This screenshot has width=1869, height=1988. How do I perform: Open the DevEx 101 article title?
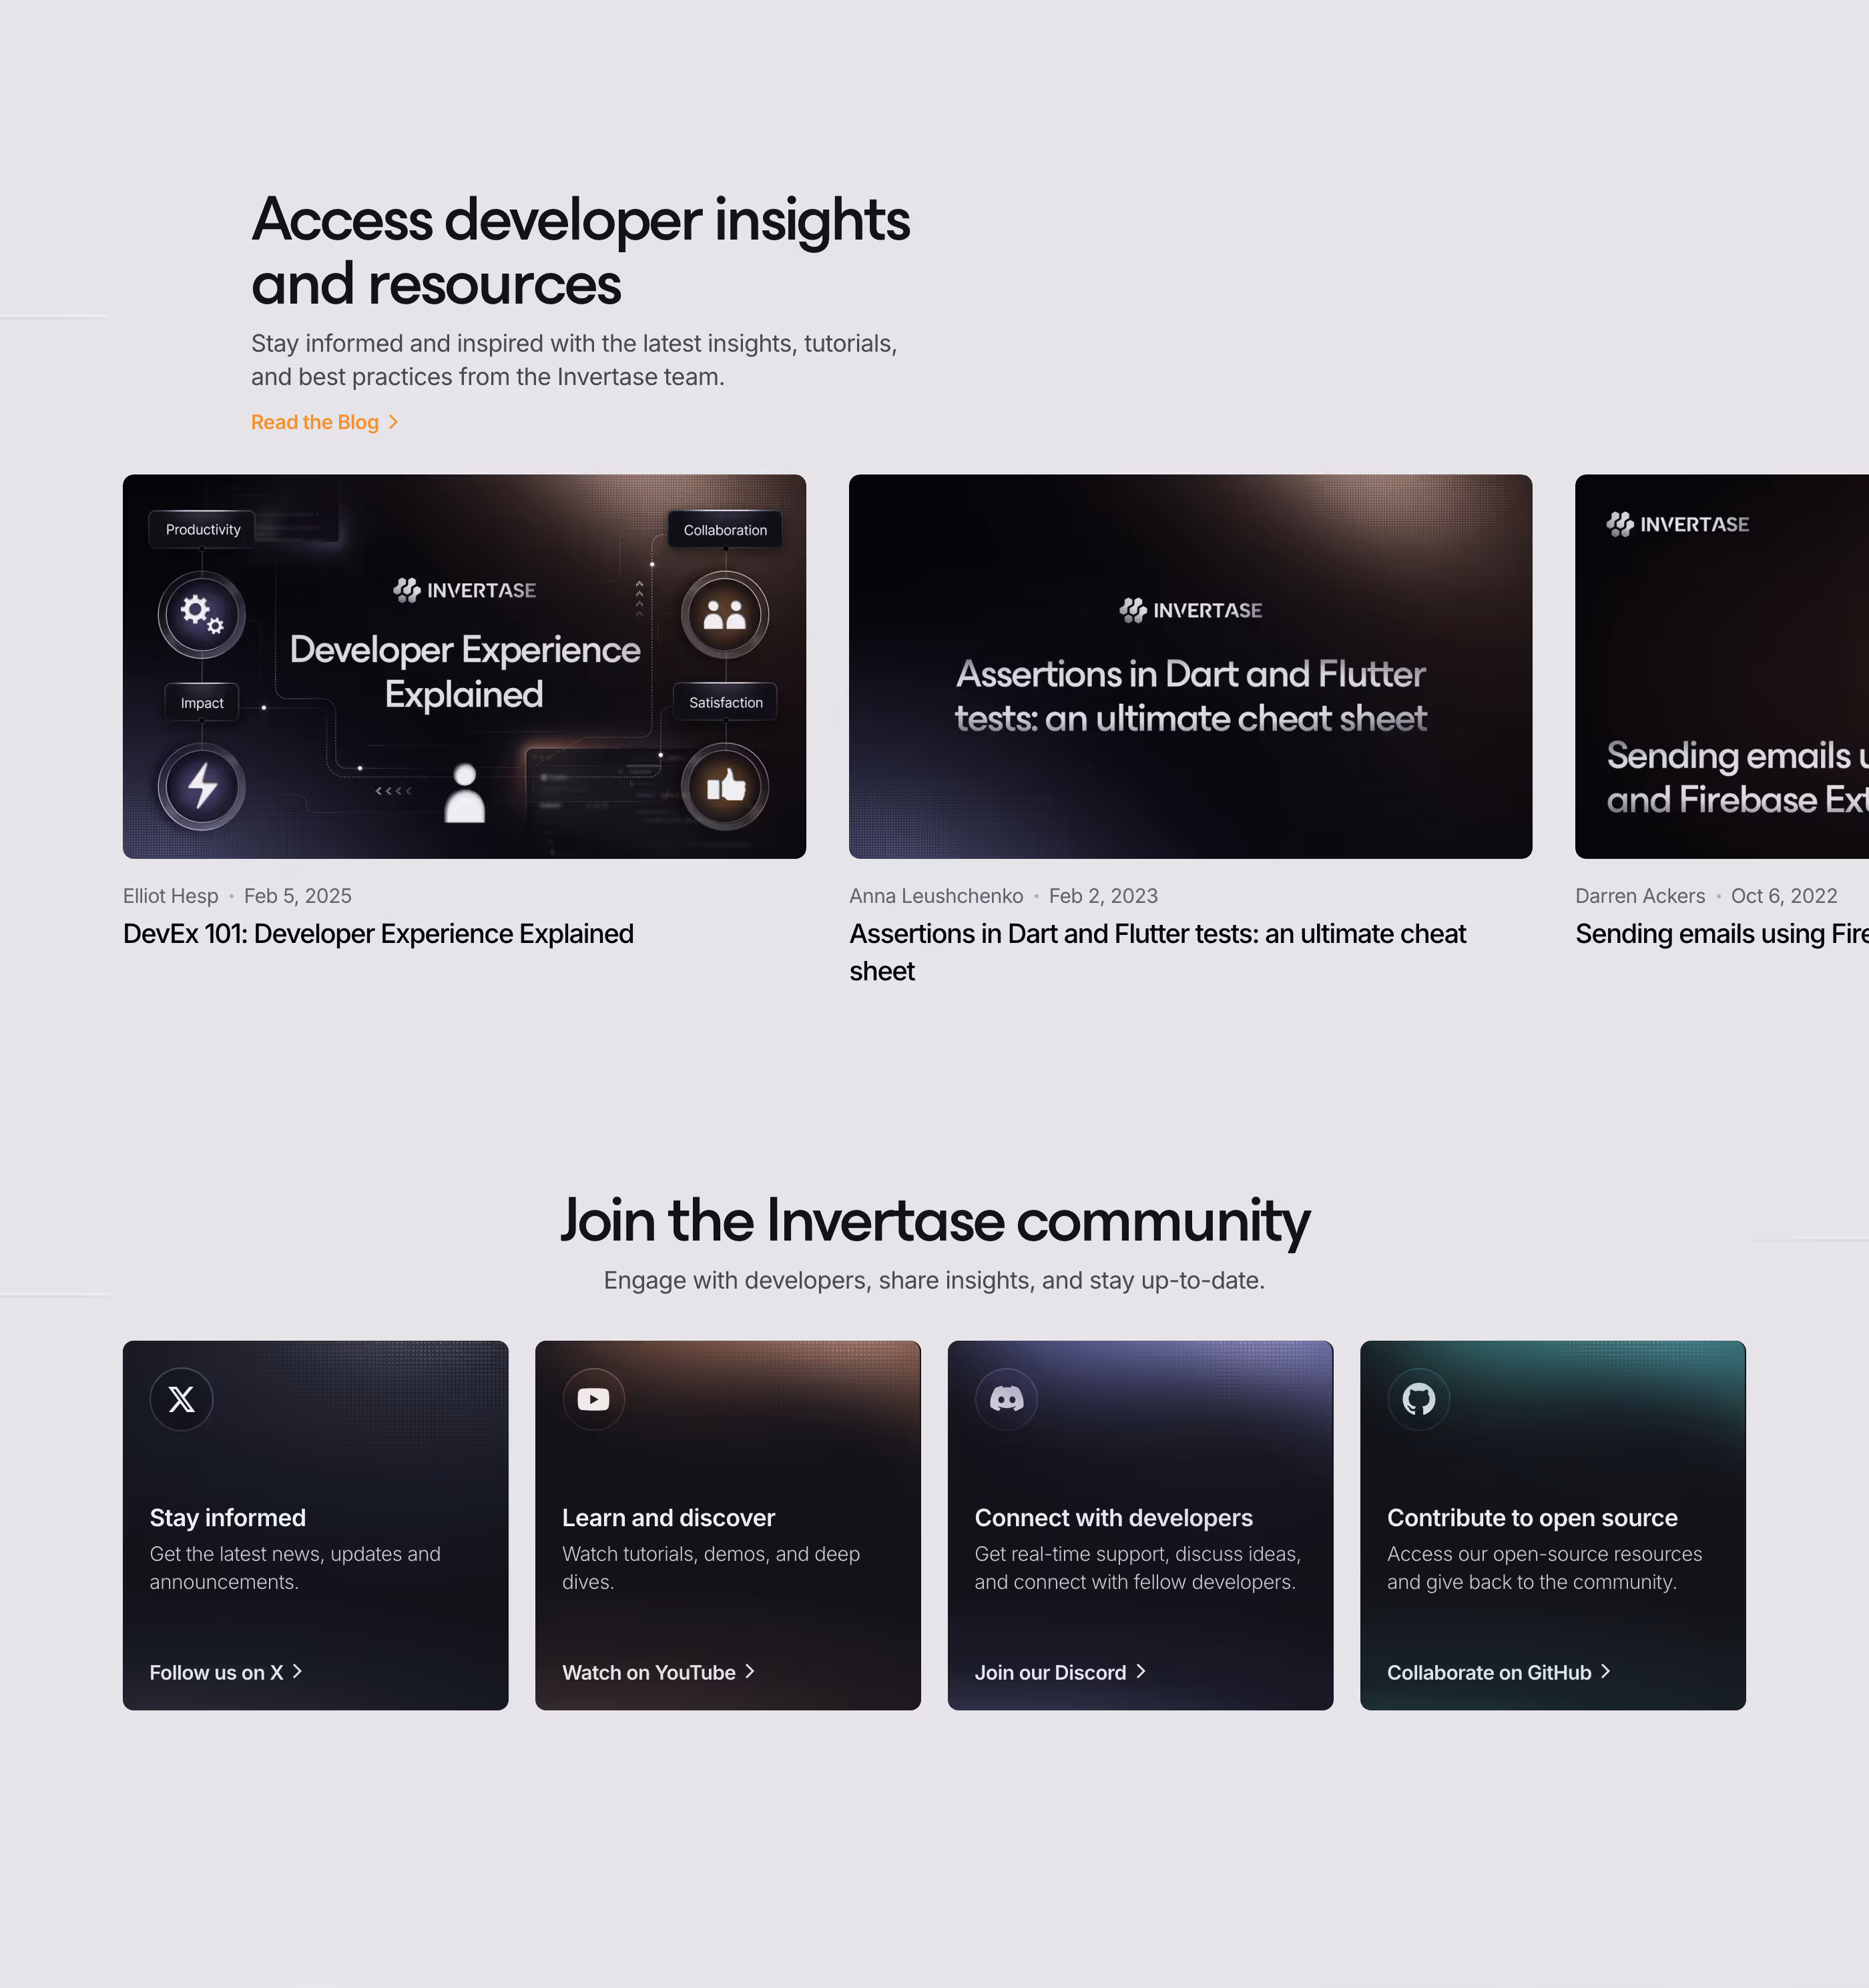point(378,934)
